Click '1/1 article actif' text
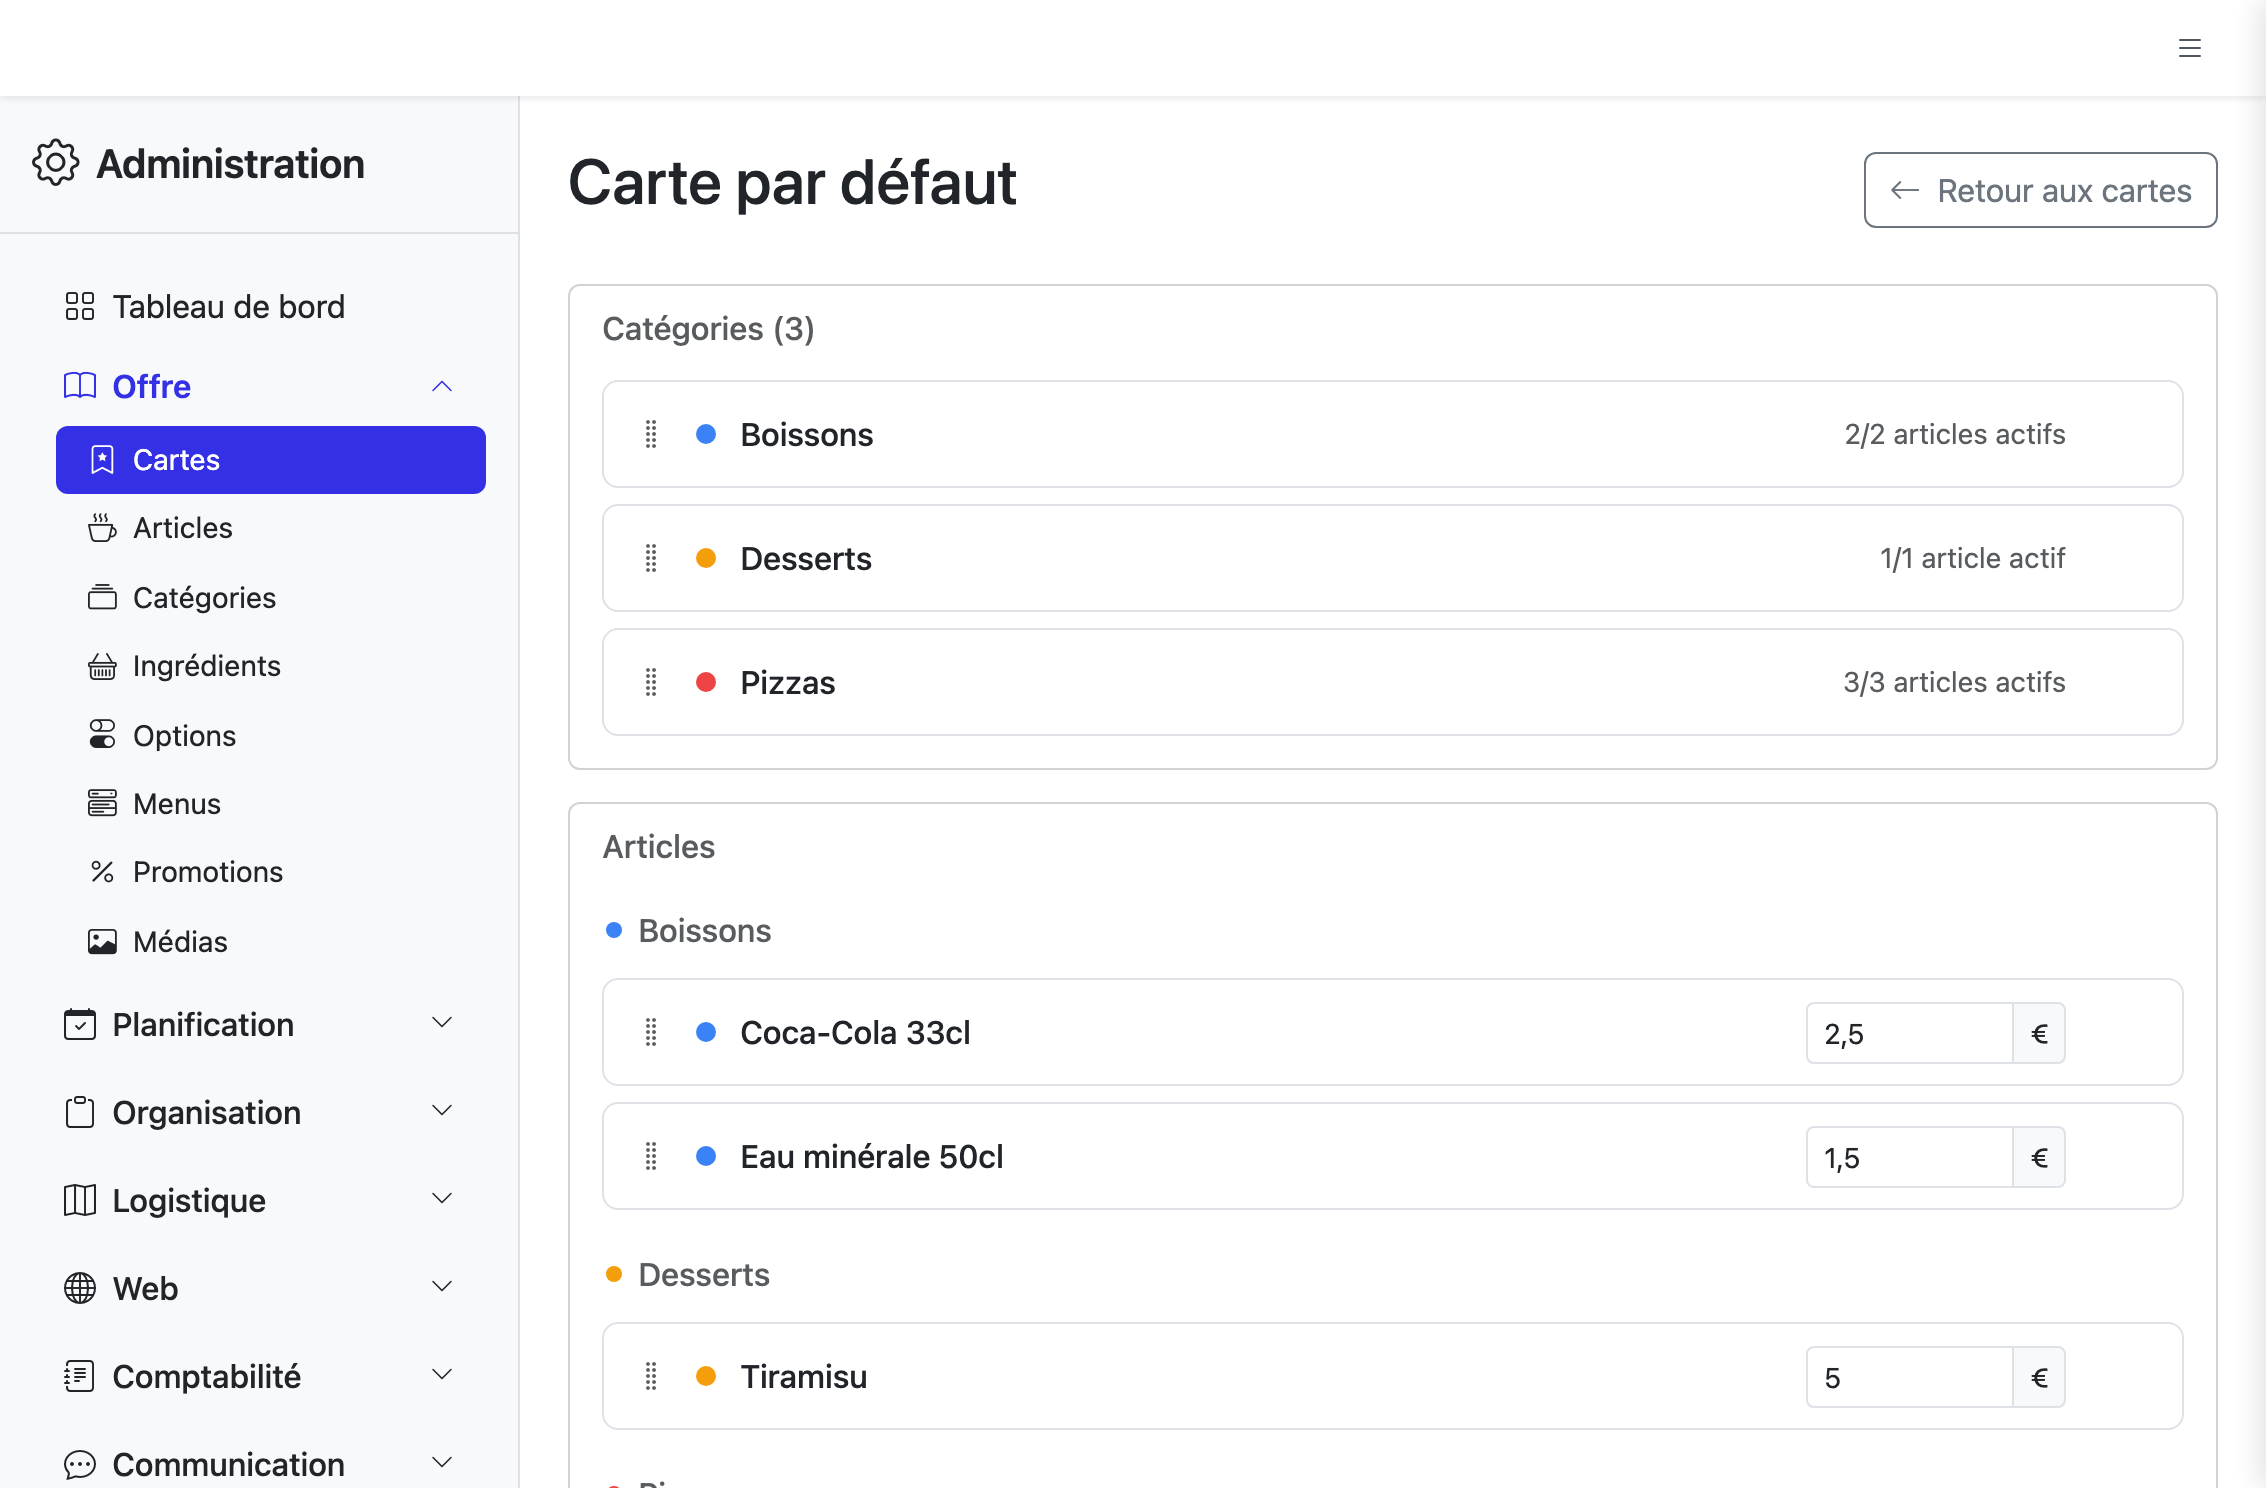Viewport: 2266px width, 1488px height. click(1973, 558)
